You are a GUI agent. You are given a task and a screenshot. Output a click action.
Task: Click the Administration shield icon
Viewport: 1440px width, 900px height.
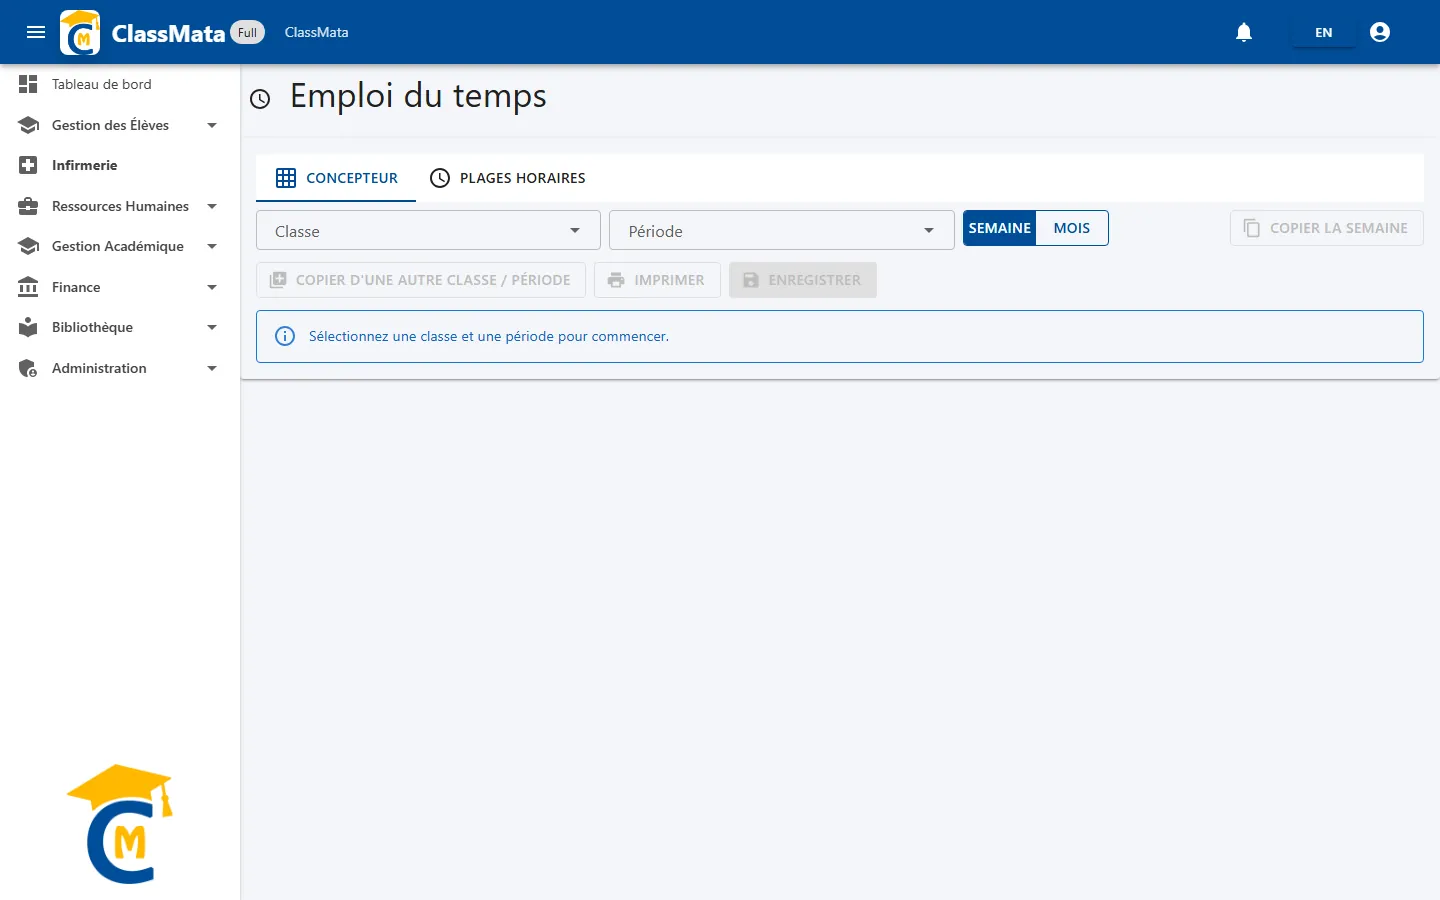click(x=28, y=368)
